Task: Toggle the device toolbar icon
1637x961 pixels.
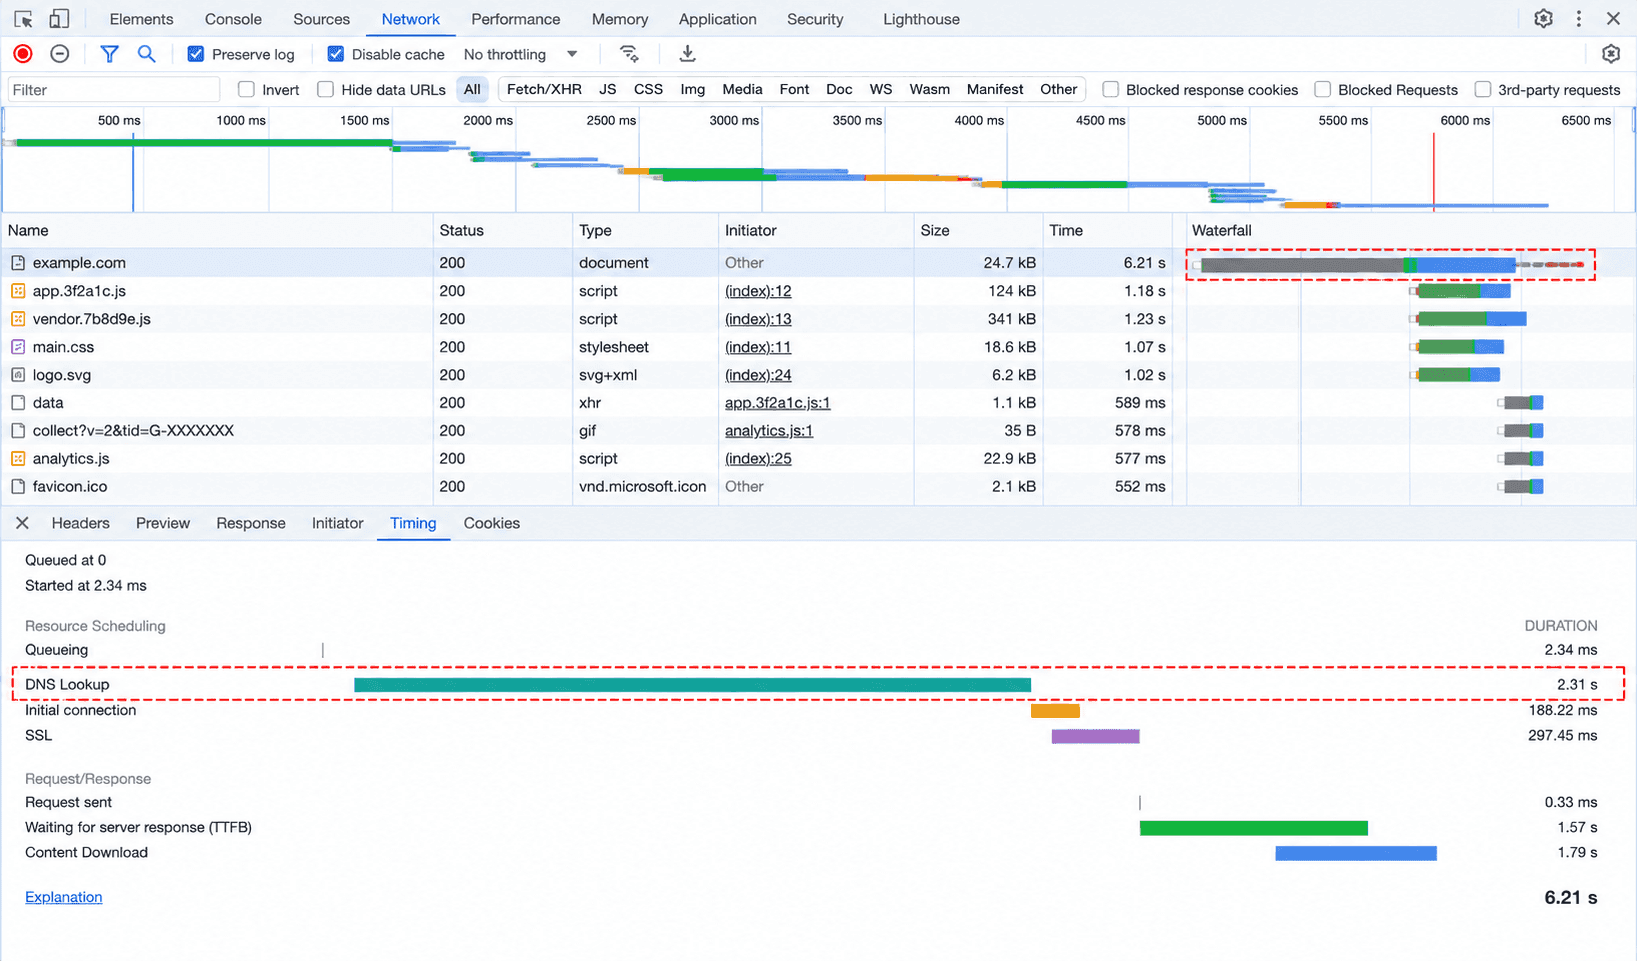Action: tap(59, 19)
